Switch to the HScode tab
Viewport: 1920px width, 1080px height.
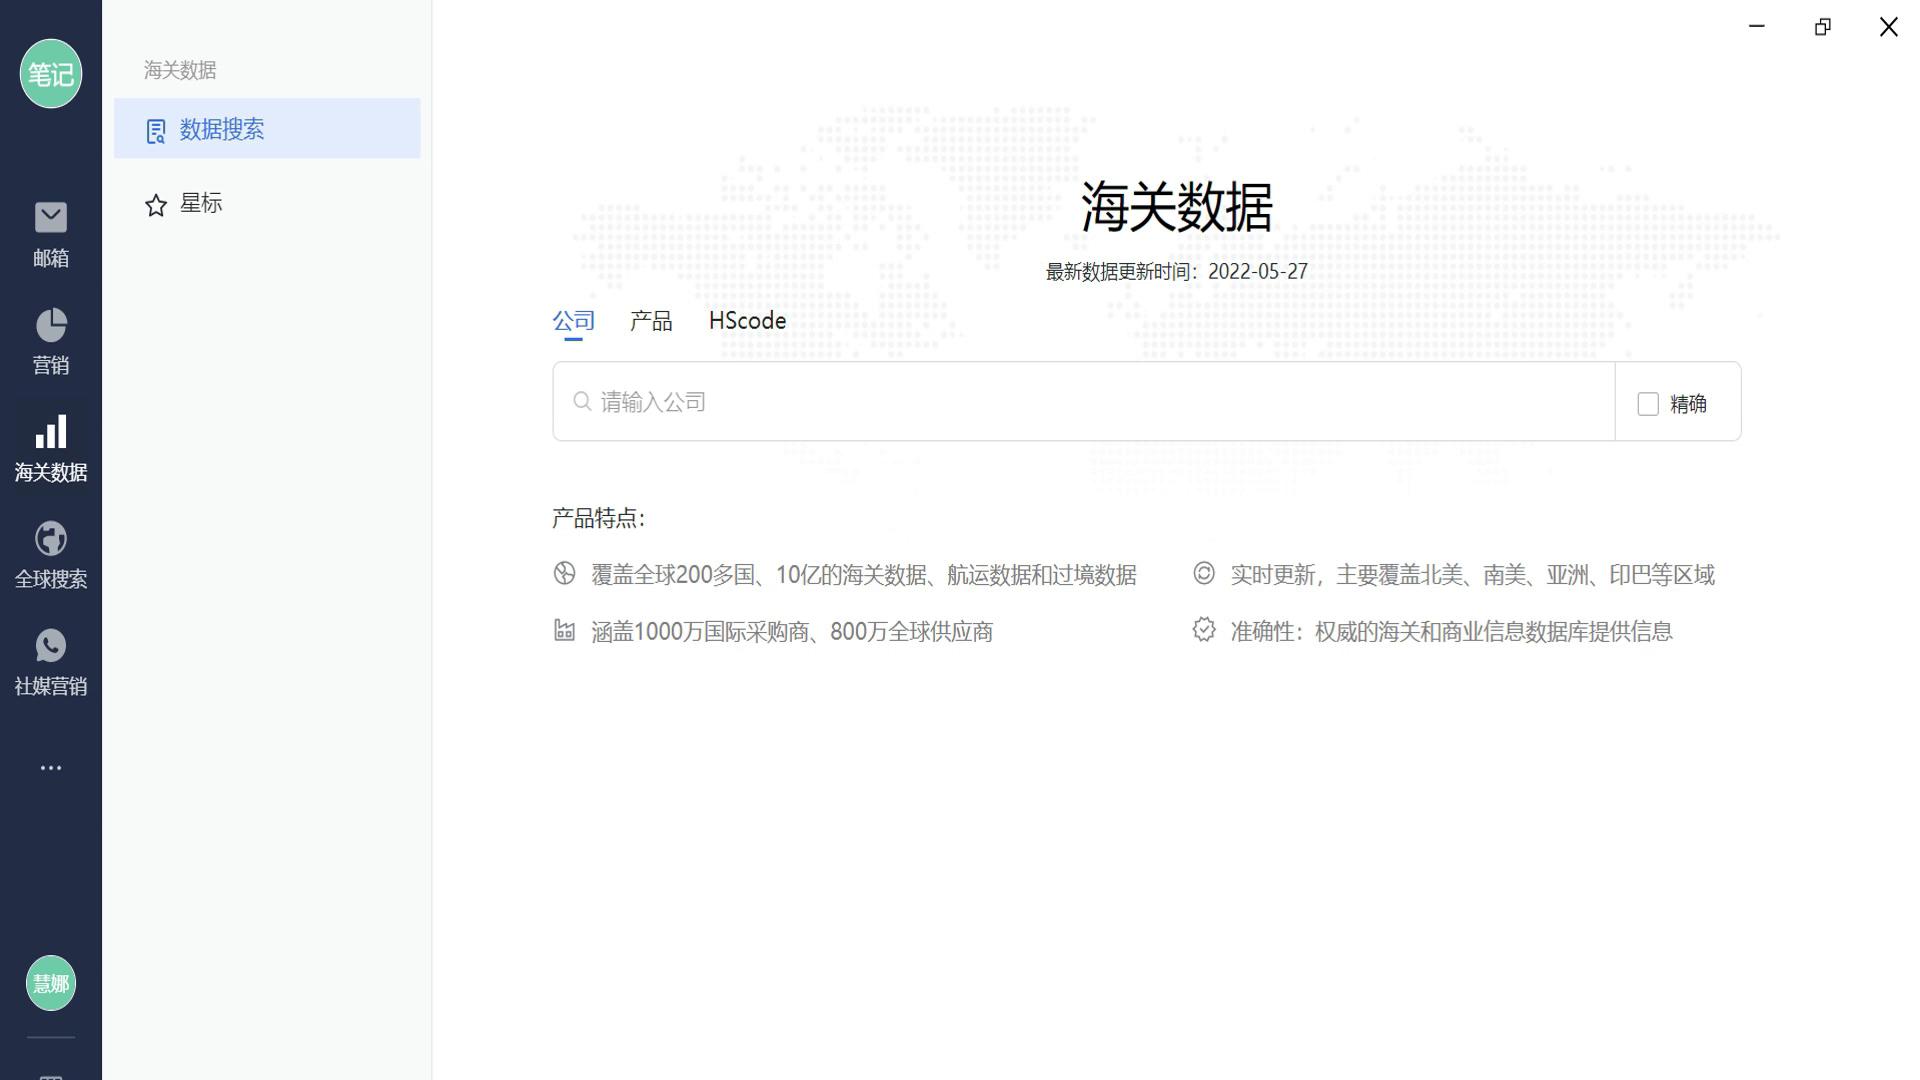(747, 321)
